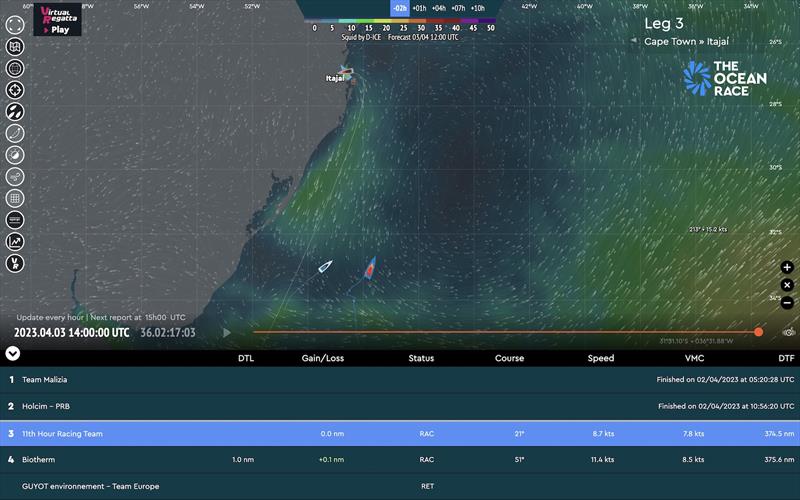Click the 36.02:17:03 elapsed time
Viewport: 800px width, 500px height.
(x=168, y=333)
